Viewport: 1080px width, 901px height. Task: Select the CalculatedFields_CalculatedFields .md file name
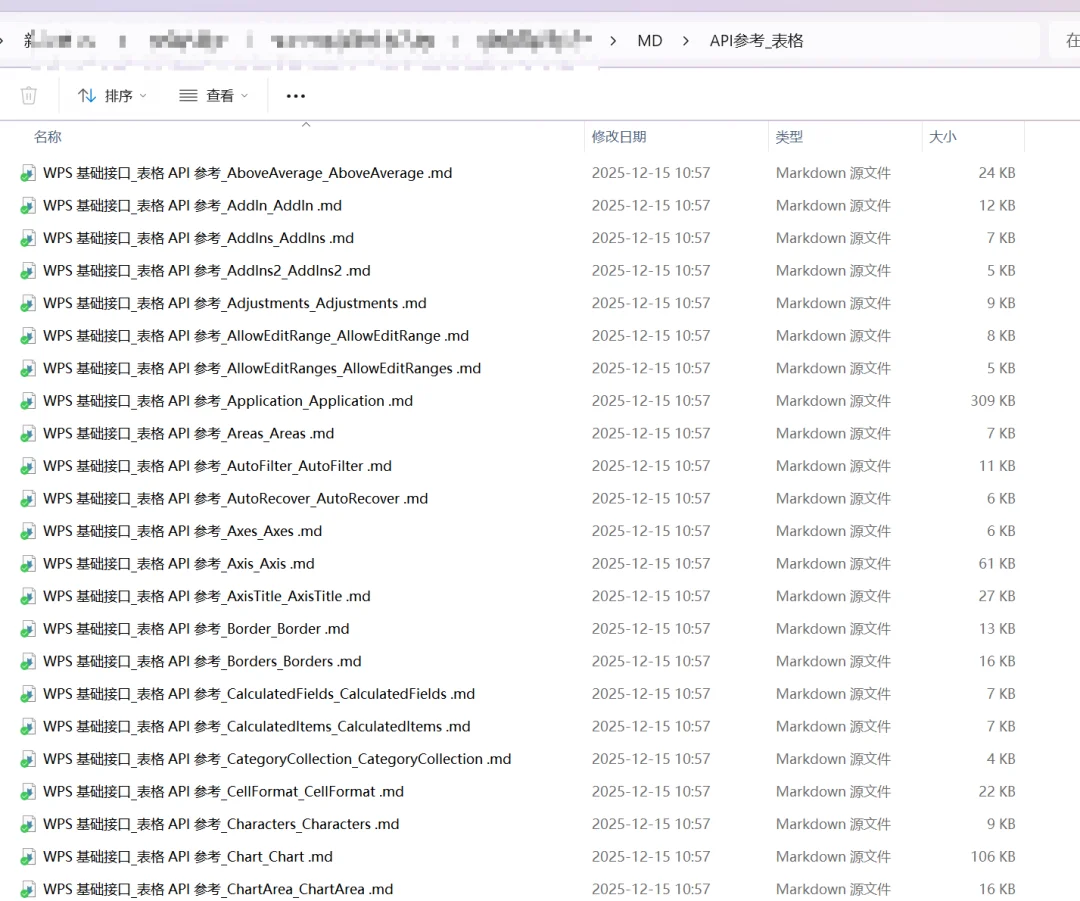(x=259, y=694)
